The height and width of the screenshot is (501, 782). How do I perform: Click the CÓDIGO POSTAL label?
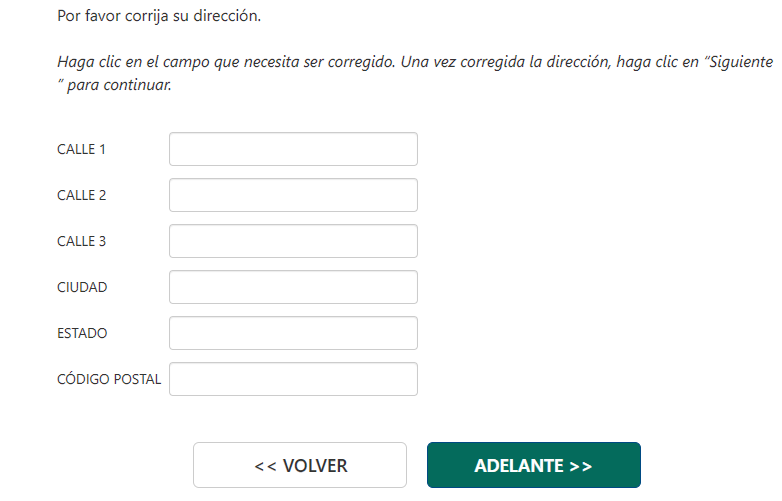109,379
